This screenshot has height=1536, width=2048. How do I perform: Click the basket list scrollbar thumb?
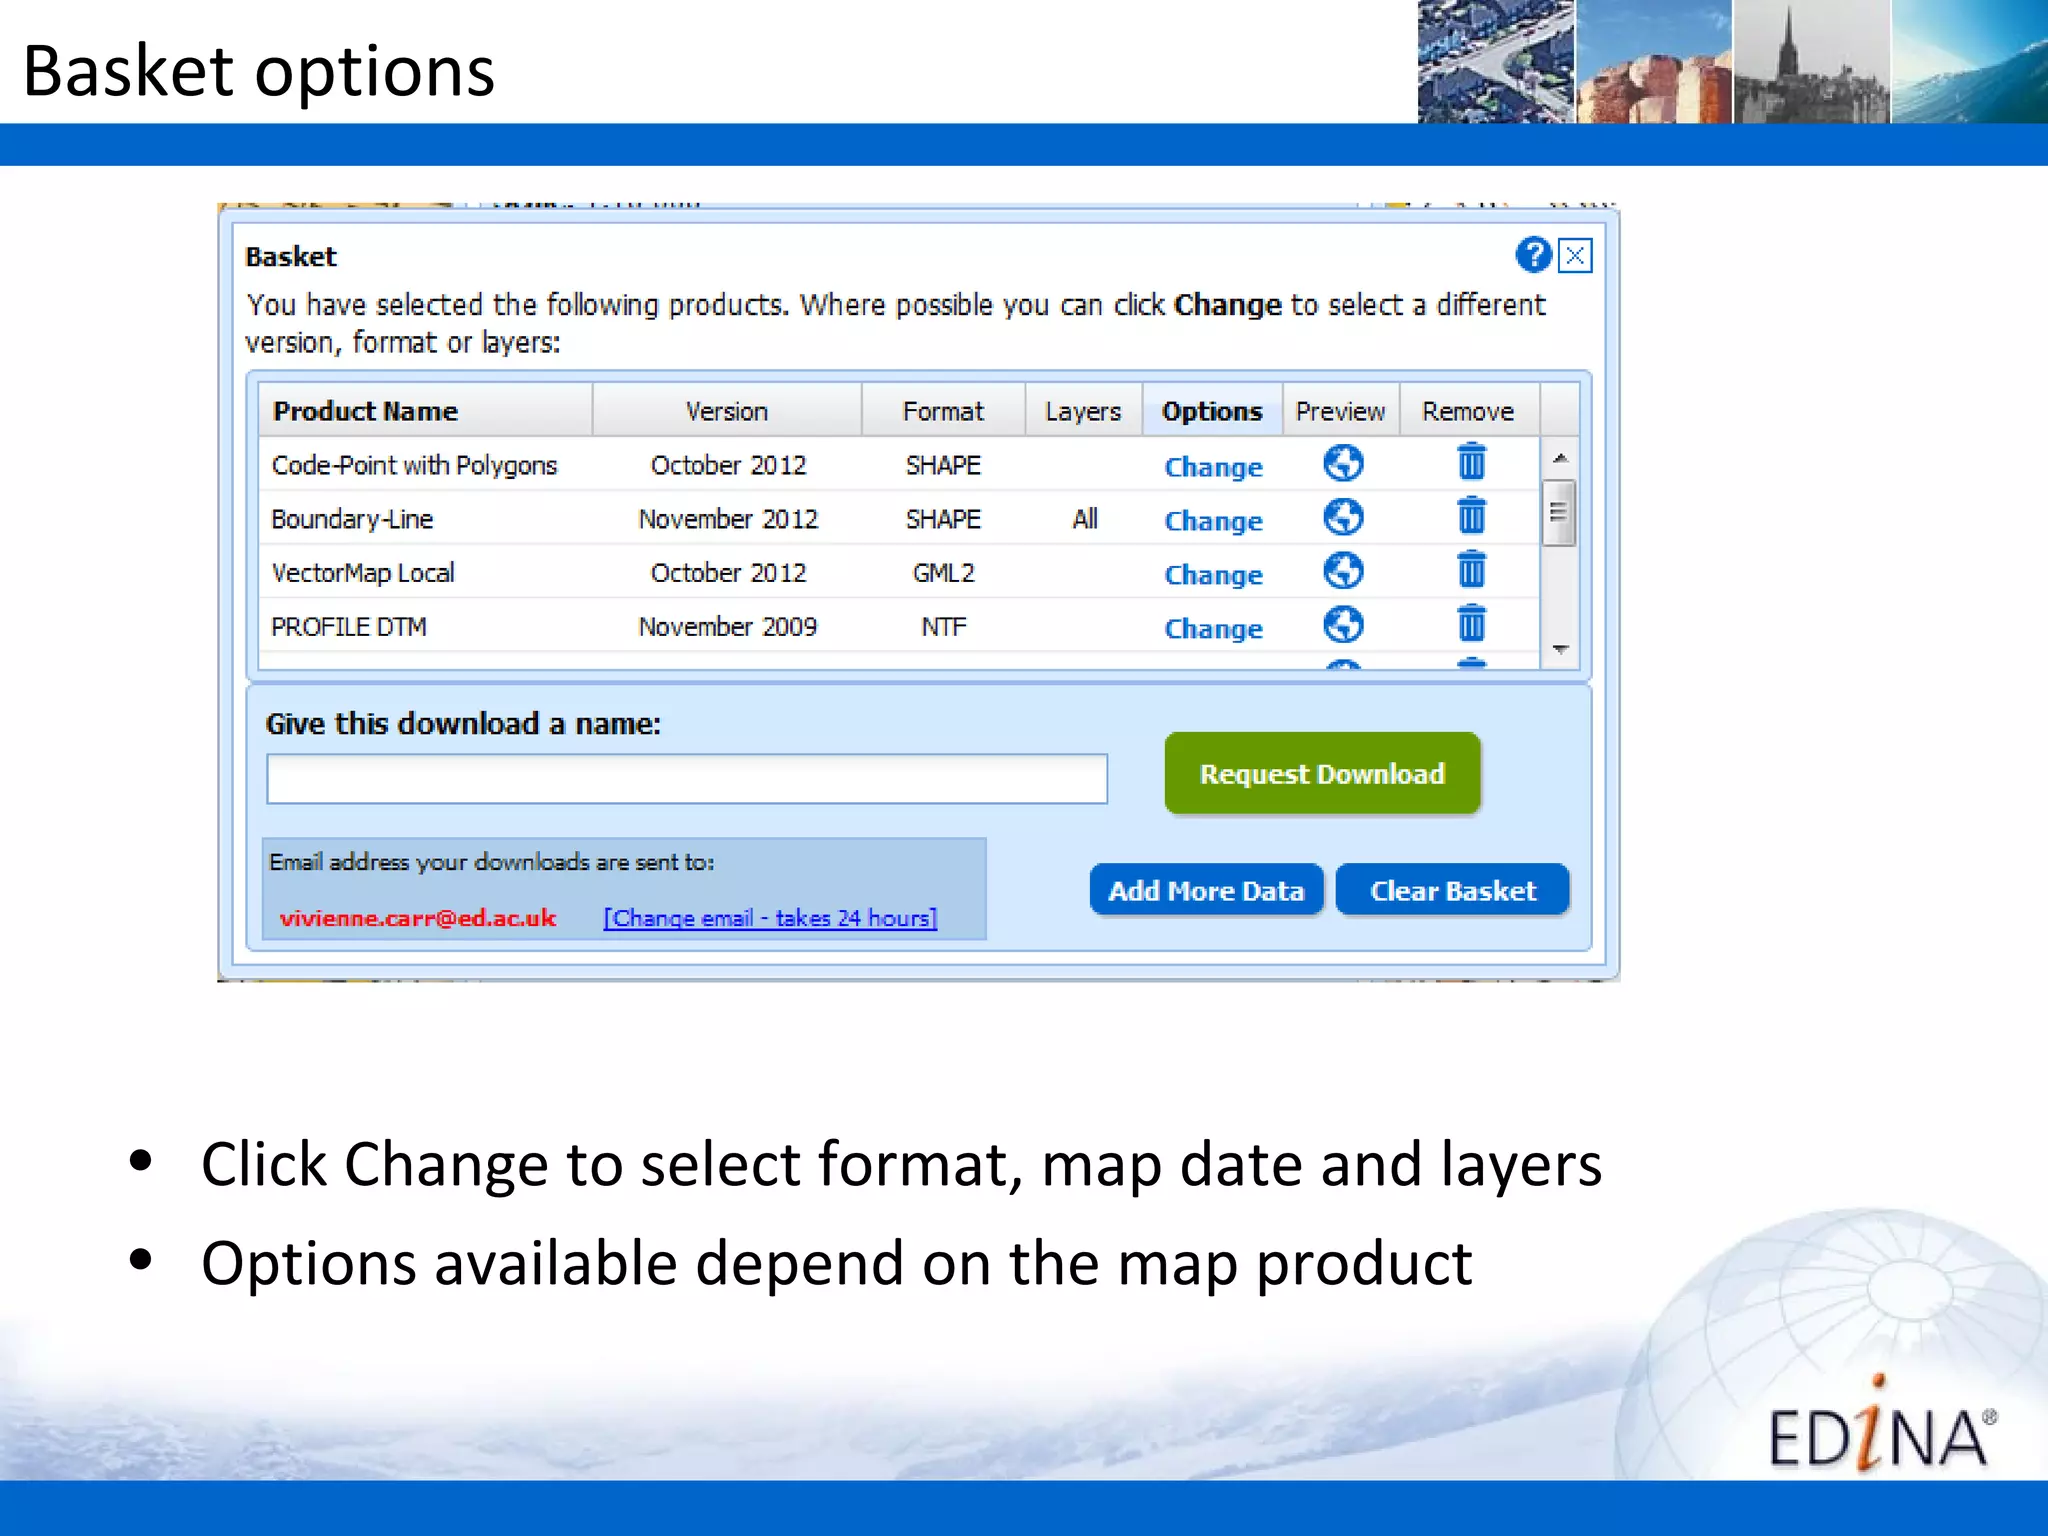click(1558, 513)
